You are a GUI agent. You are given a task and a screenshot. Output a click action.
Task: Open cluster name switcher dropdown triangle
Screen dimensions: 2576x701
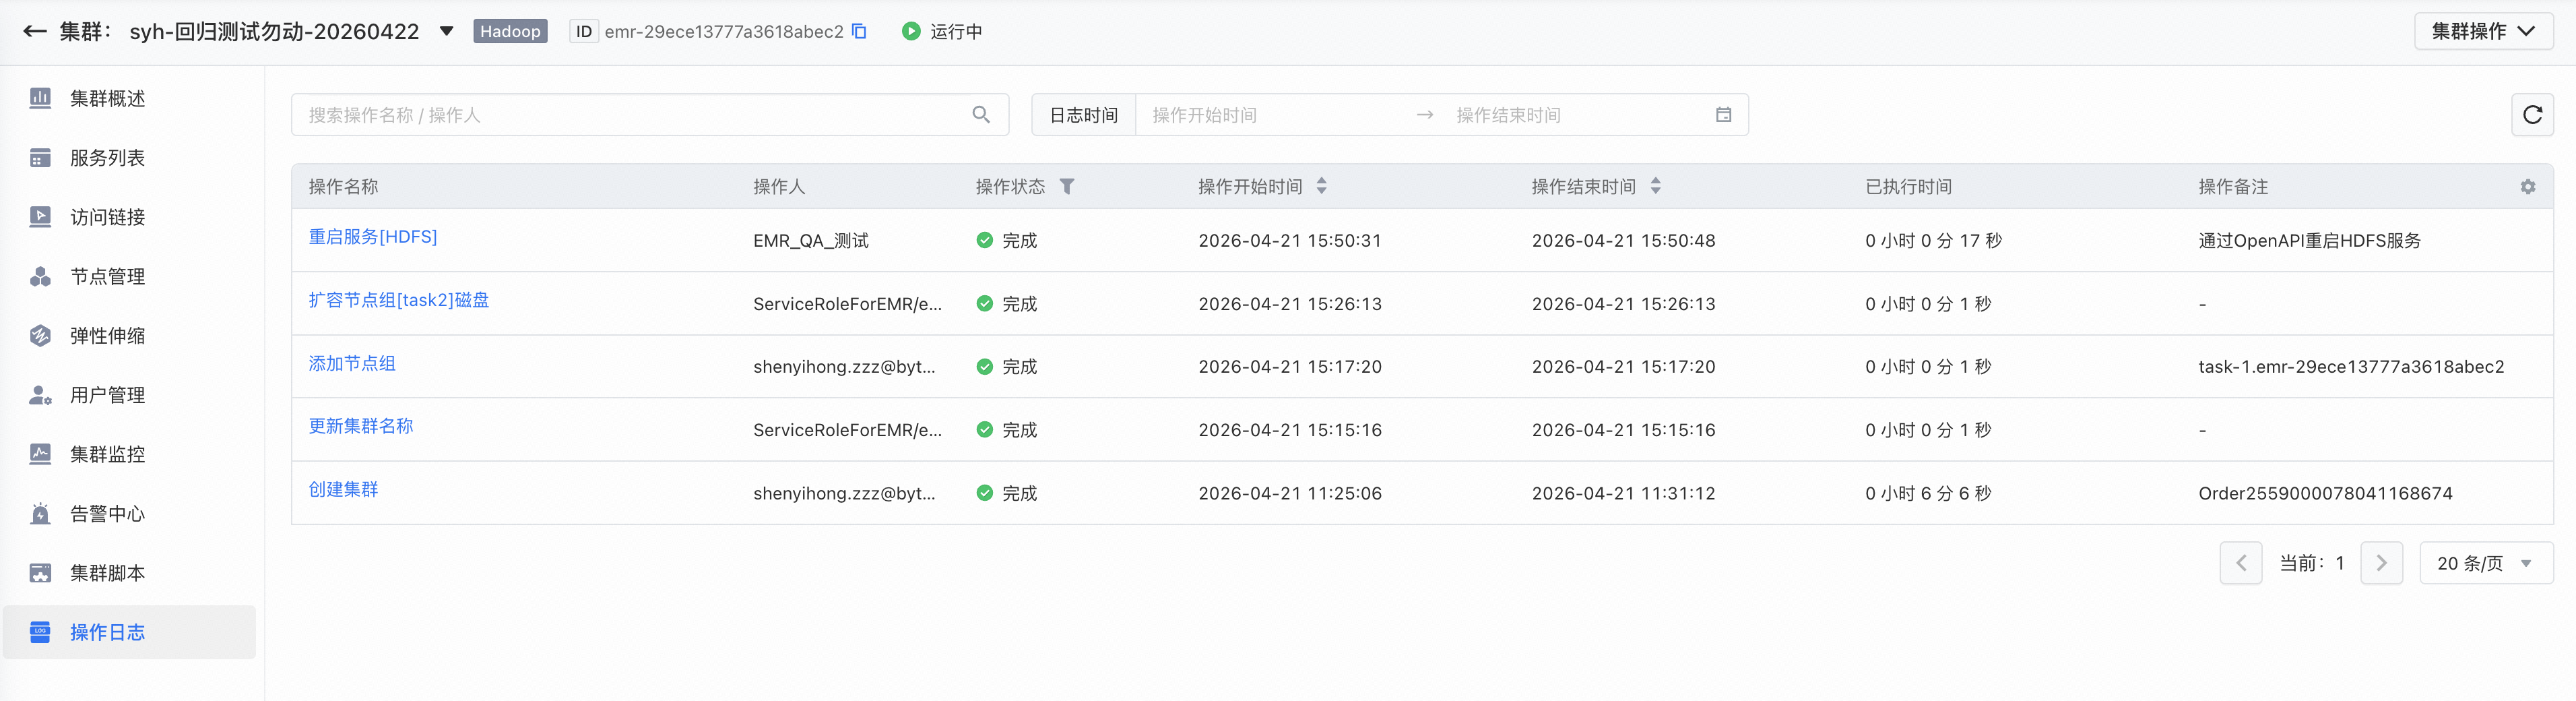pos(446,31)
